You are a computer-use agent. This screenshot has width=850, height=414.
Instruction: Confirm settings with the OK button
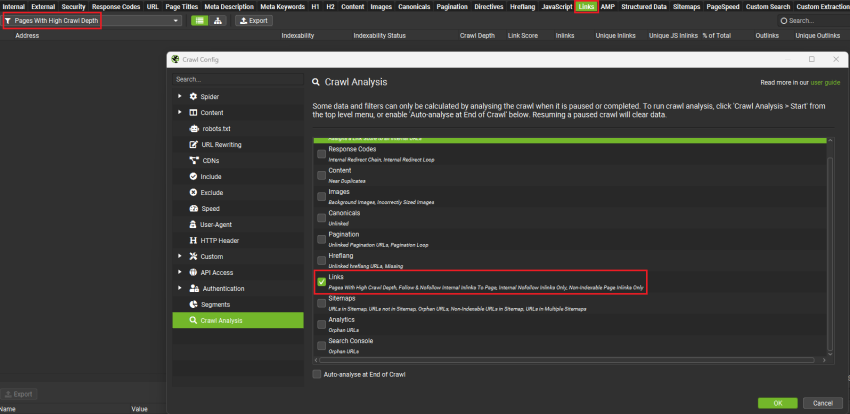coord(777,403)
